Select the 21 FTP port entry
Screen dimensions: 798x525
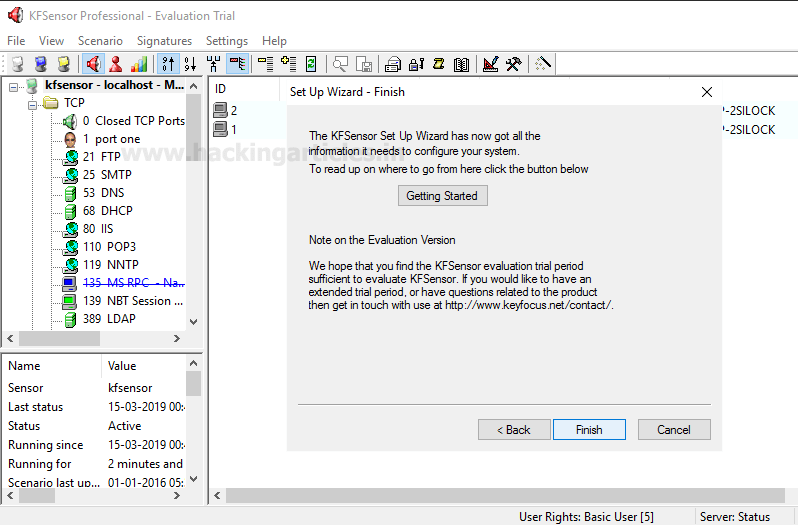tap(101, 157)
